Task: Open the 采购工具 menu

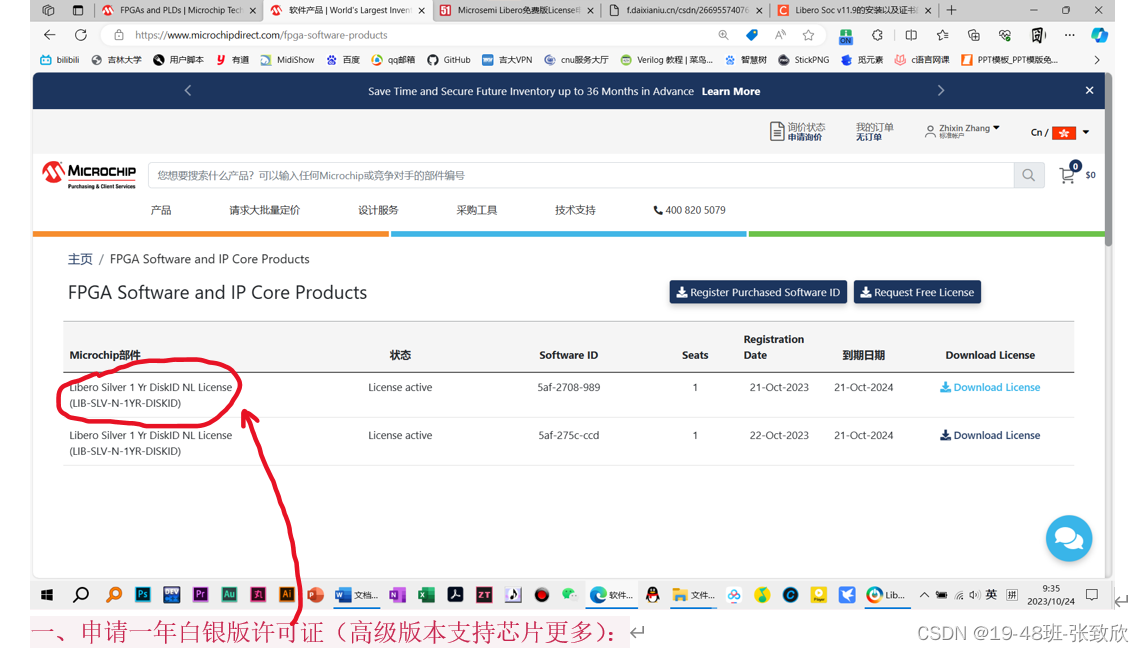Action: (476, 210)
